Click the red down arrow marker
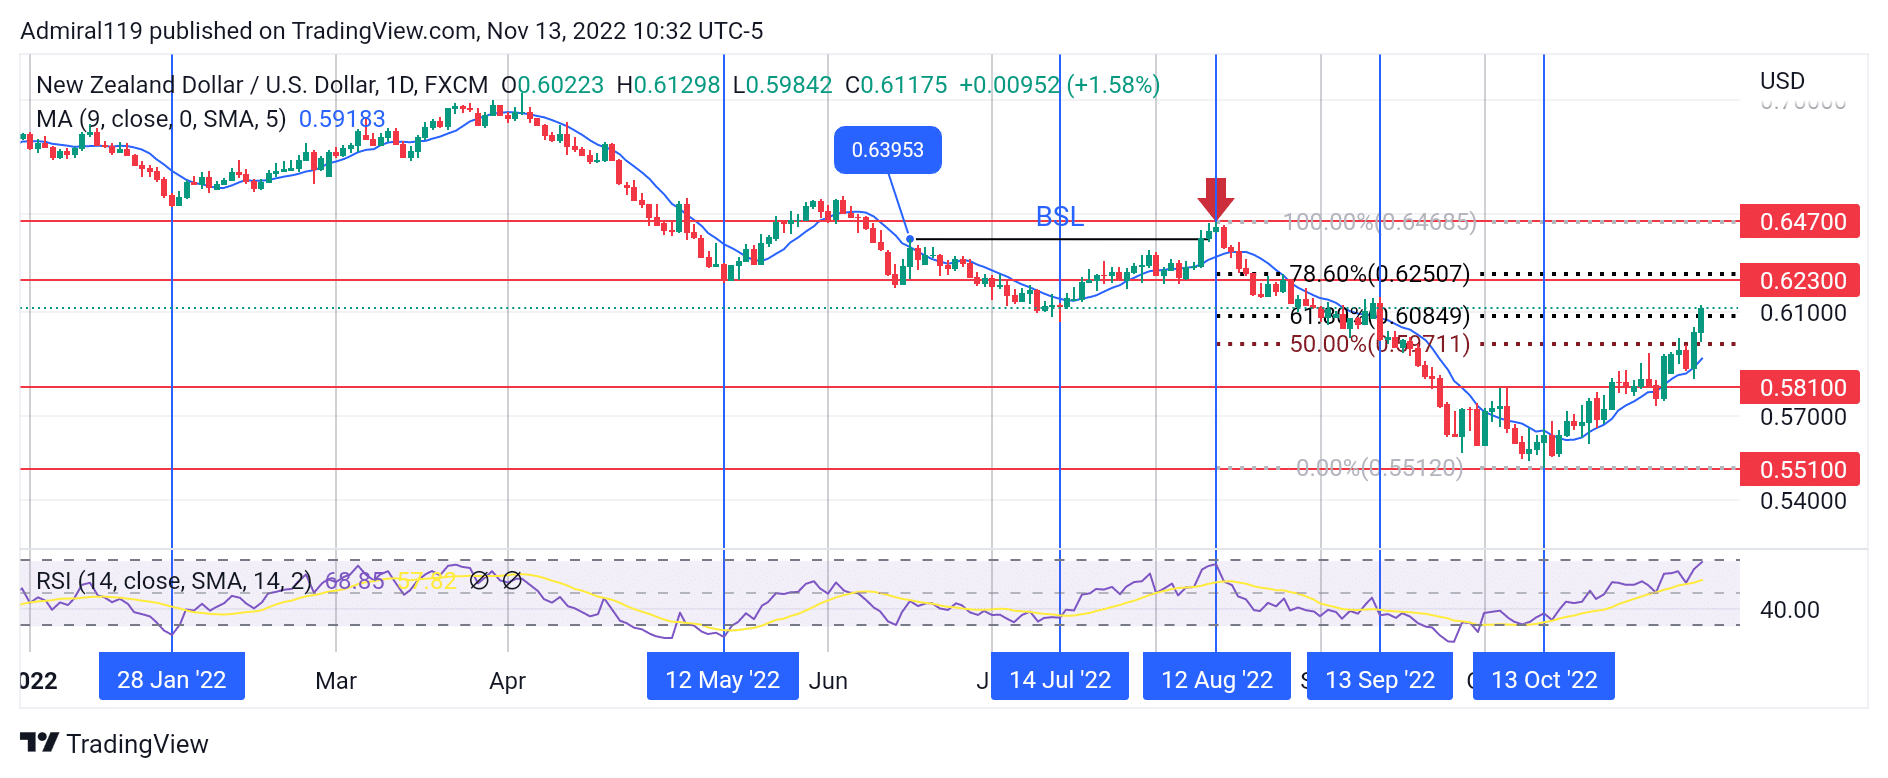 click(x=1216, y=199)
